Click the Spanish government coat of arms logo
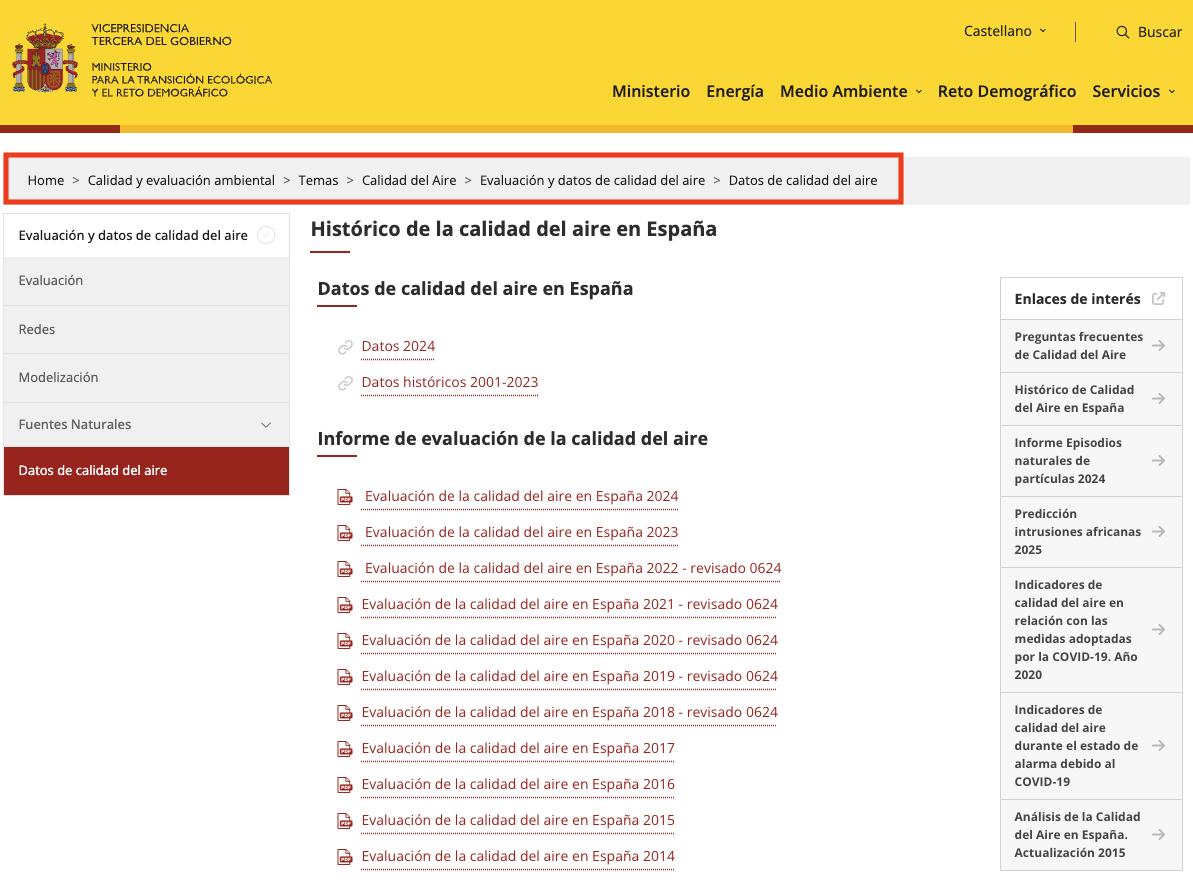Screen dimensions: 1193x882 click(45, 60)
